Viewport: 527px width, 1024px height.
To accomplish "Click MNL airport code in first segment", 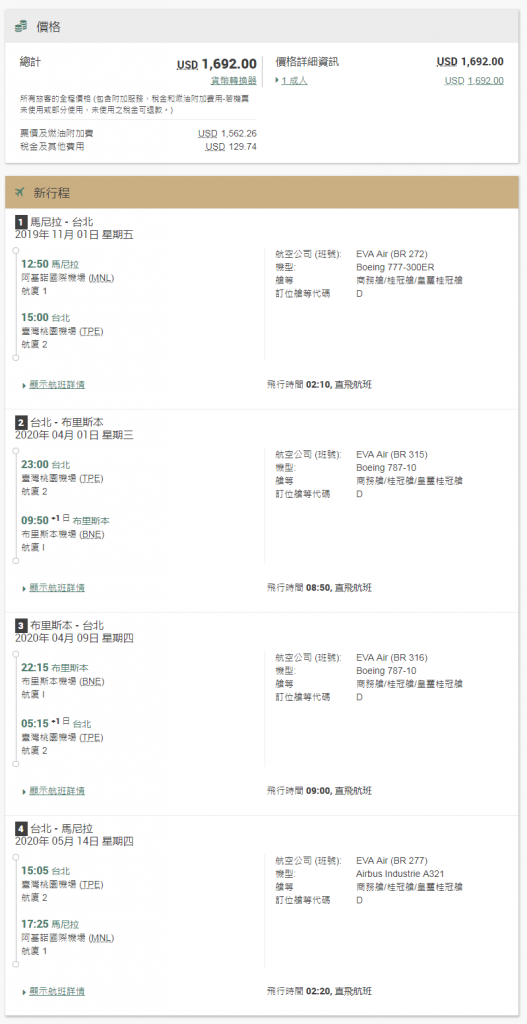I will point(101,278).
